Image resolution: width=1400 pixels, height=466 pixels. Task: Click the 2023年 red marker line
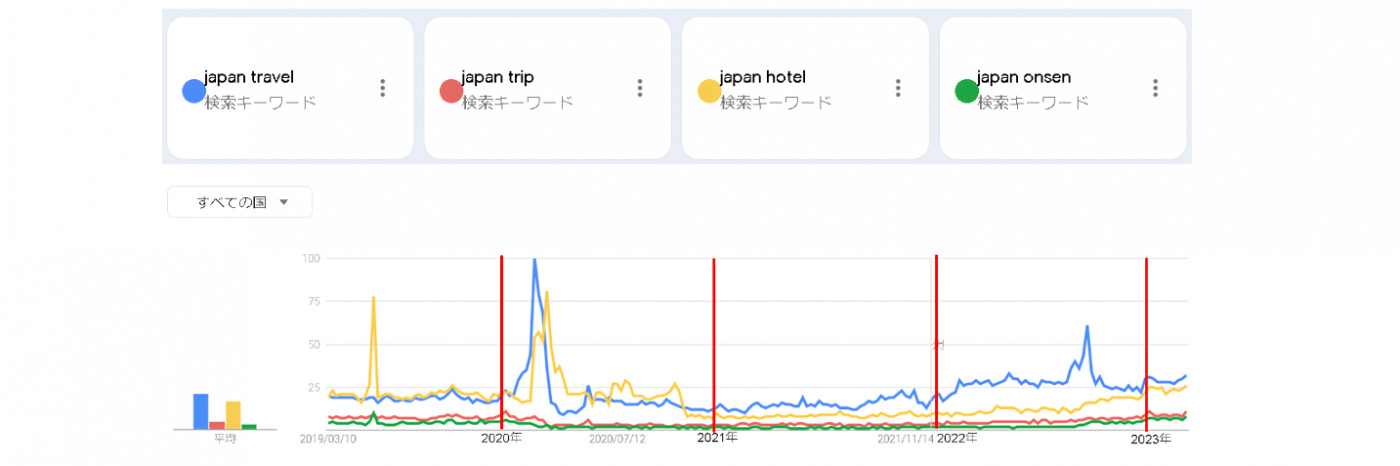pos(1146,340)
